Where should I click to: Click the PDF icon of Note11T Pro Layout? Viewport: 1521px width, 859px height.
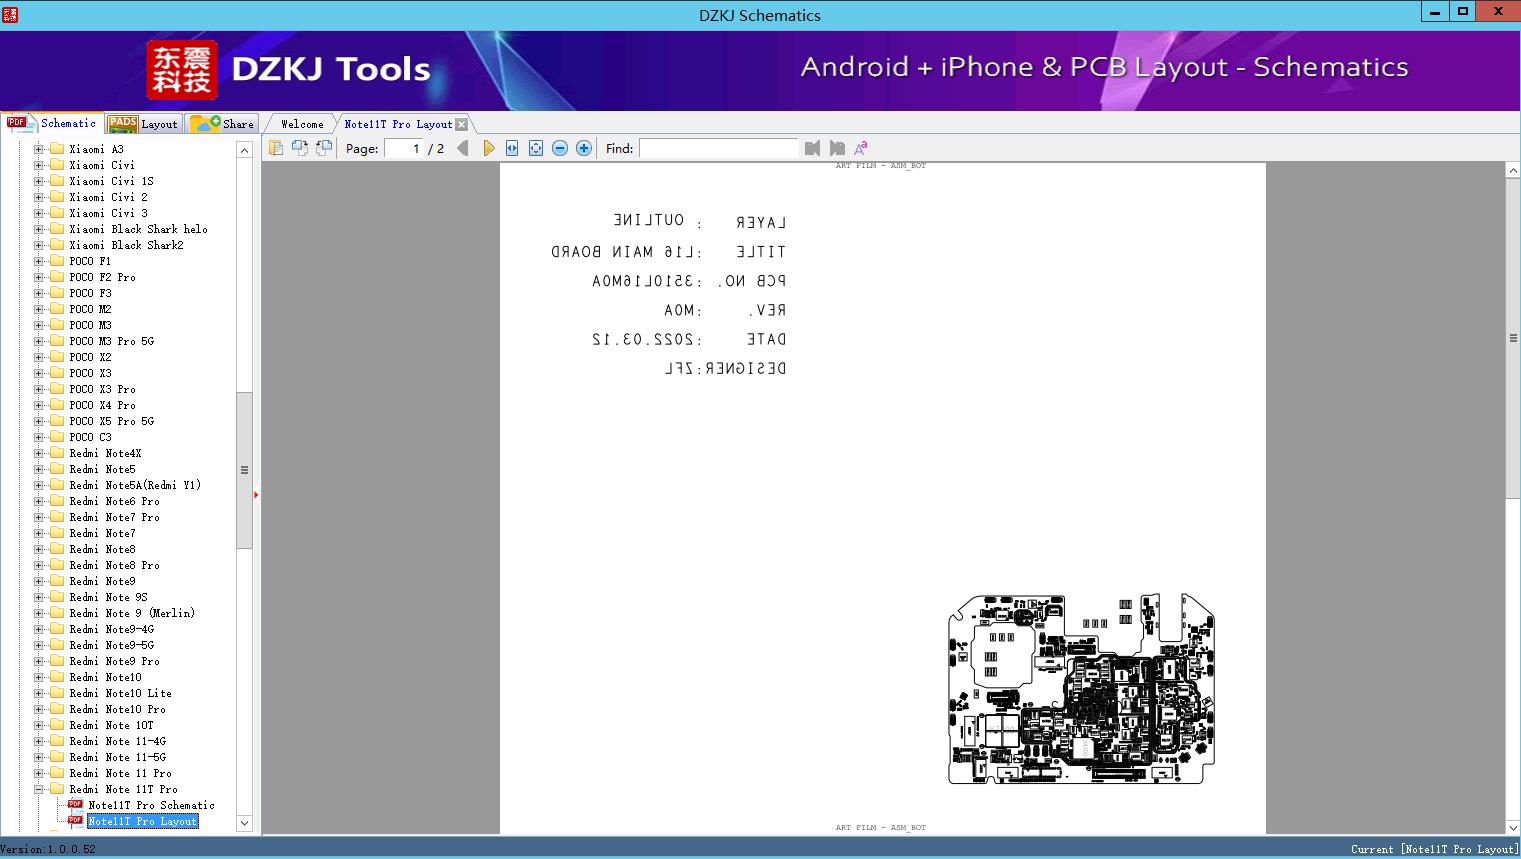pos(75,820)
